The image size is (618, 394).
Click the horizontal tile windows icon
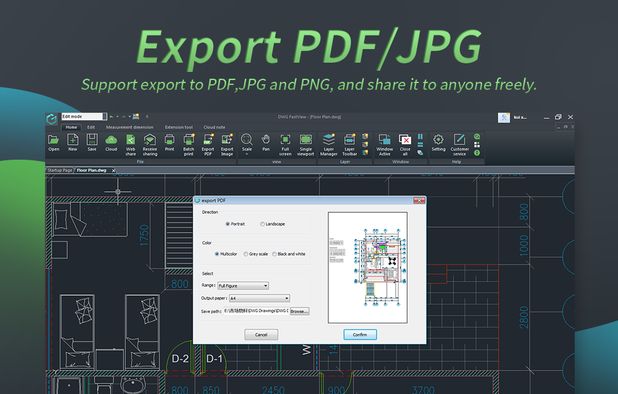click(x=420, y=145)
